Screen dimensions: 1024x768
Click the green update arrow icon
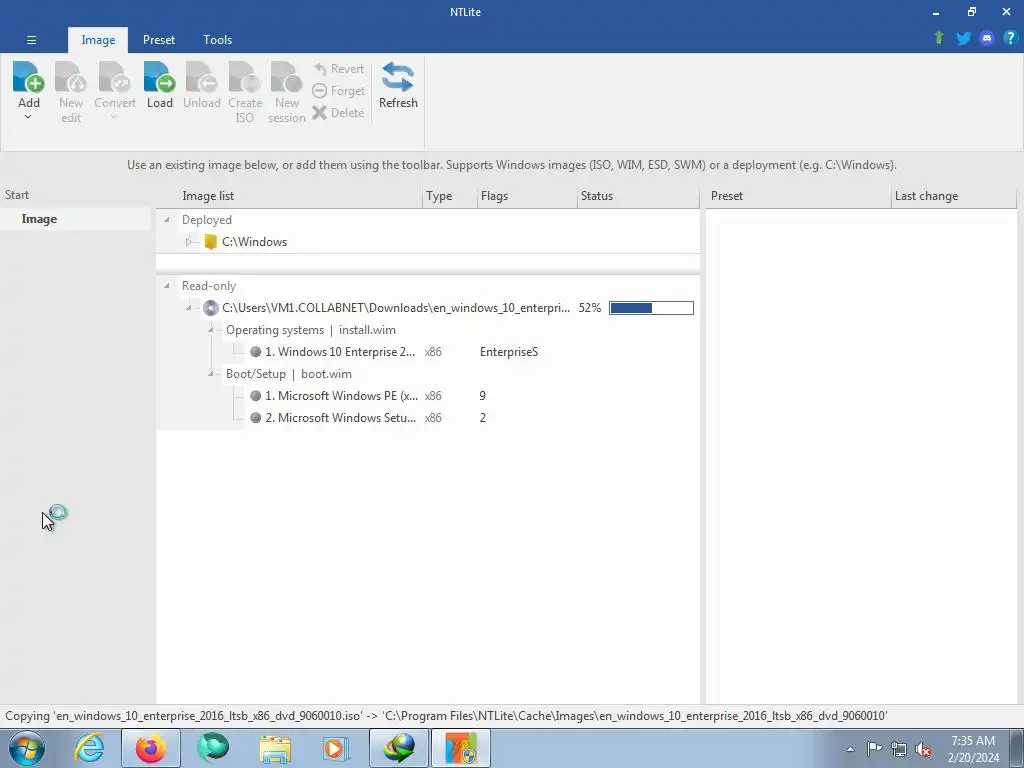click(x=939, y=38)
